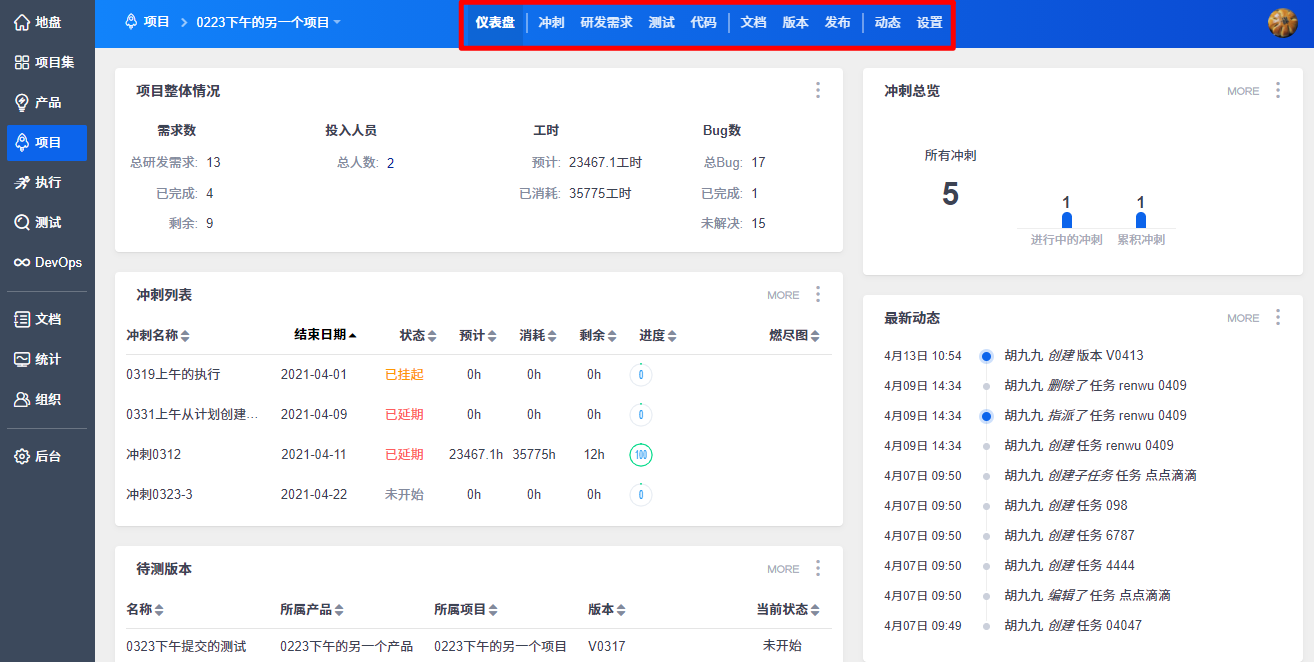
Task: Switch to the 发布 tab
Action: click(837, 22)
